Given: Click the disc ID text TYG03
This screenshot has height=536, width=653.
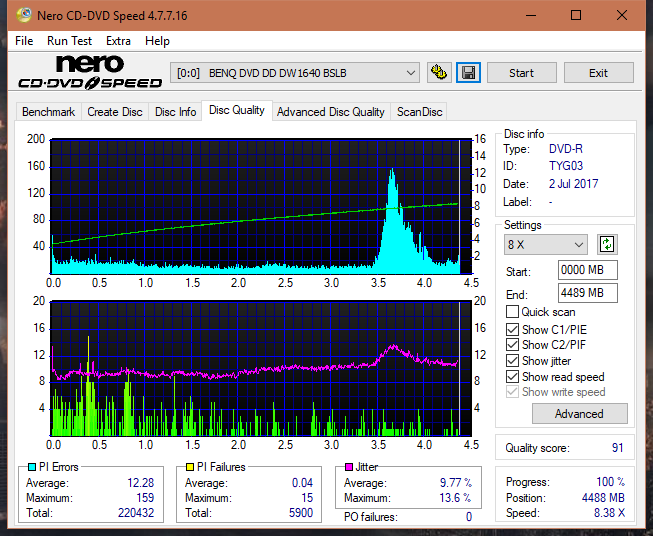Looking at the screenshot, I should [566, 166].
